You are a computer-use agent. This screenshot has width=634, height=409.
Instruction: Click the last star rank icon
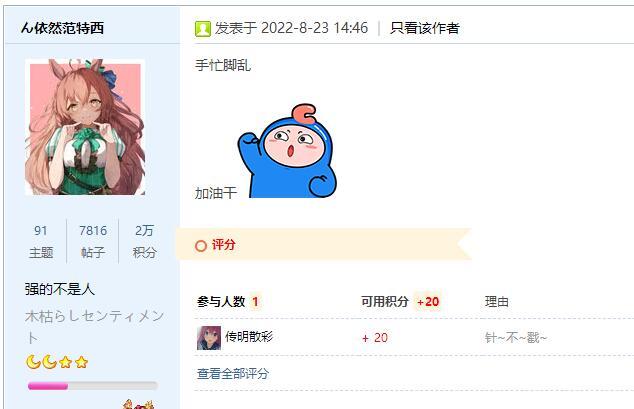[x=81, y=362]
